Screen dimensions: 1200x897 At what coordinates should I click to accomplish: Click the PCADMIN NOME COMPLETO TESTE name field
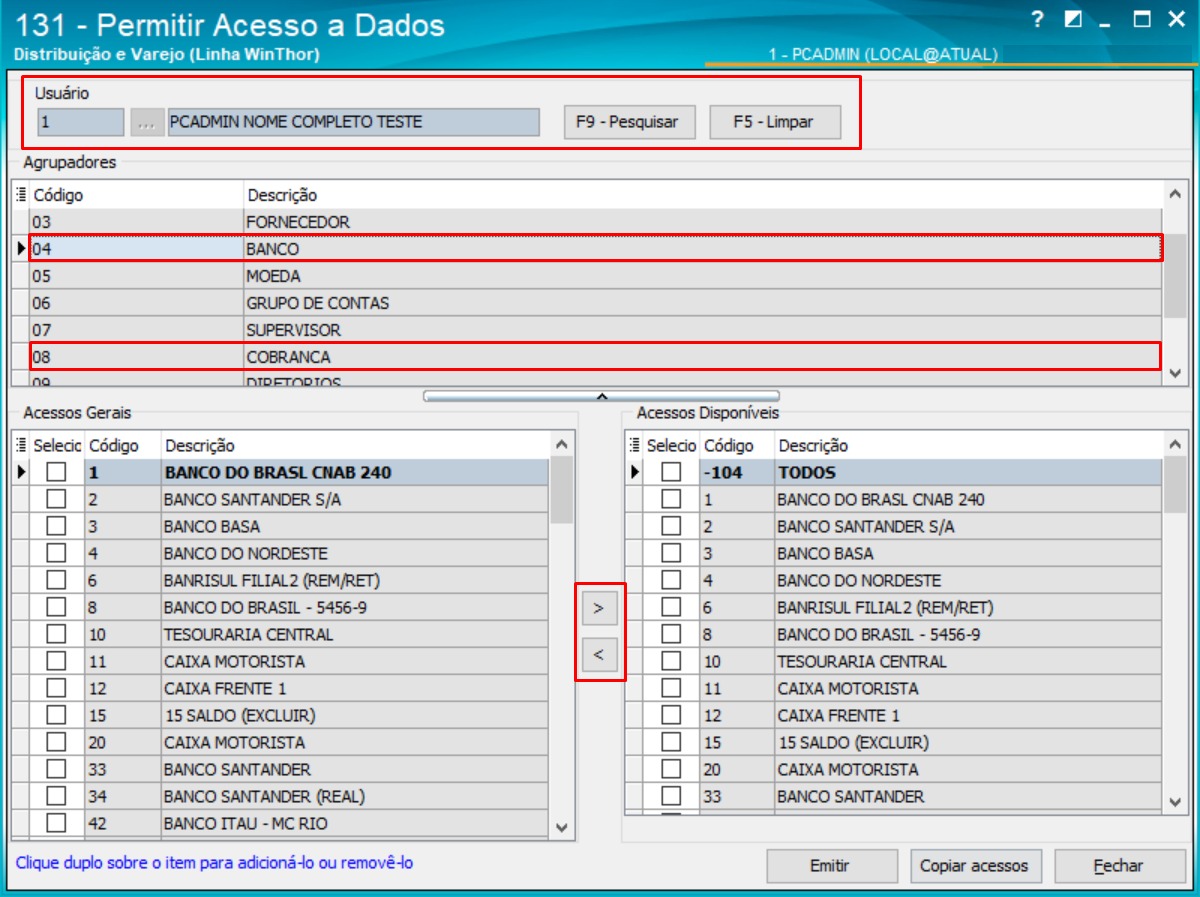(x=353, y=122)
